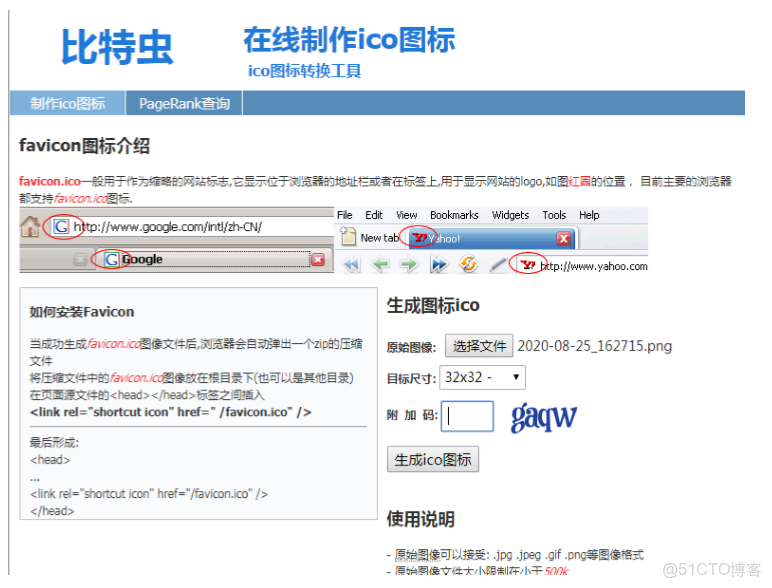Image resolution: width=772 pixels, height=588 pixels.
Task: Click the Tools menu in the example image
Action: [554, 215]
